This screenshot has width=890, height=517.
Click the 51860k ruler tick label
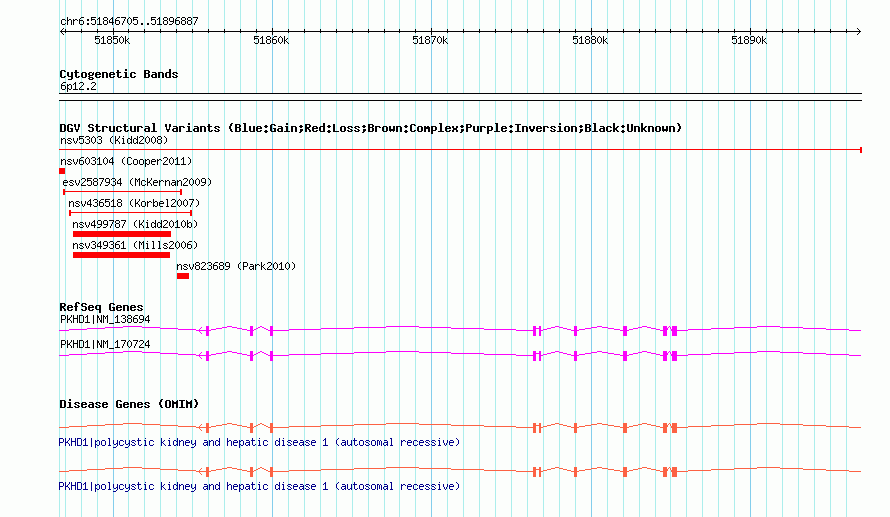271,40
